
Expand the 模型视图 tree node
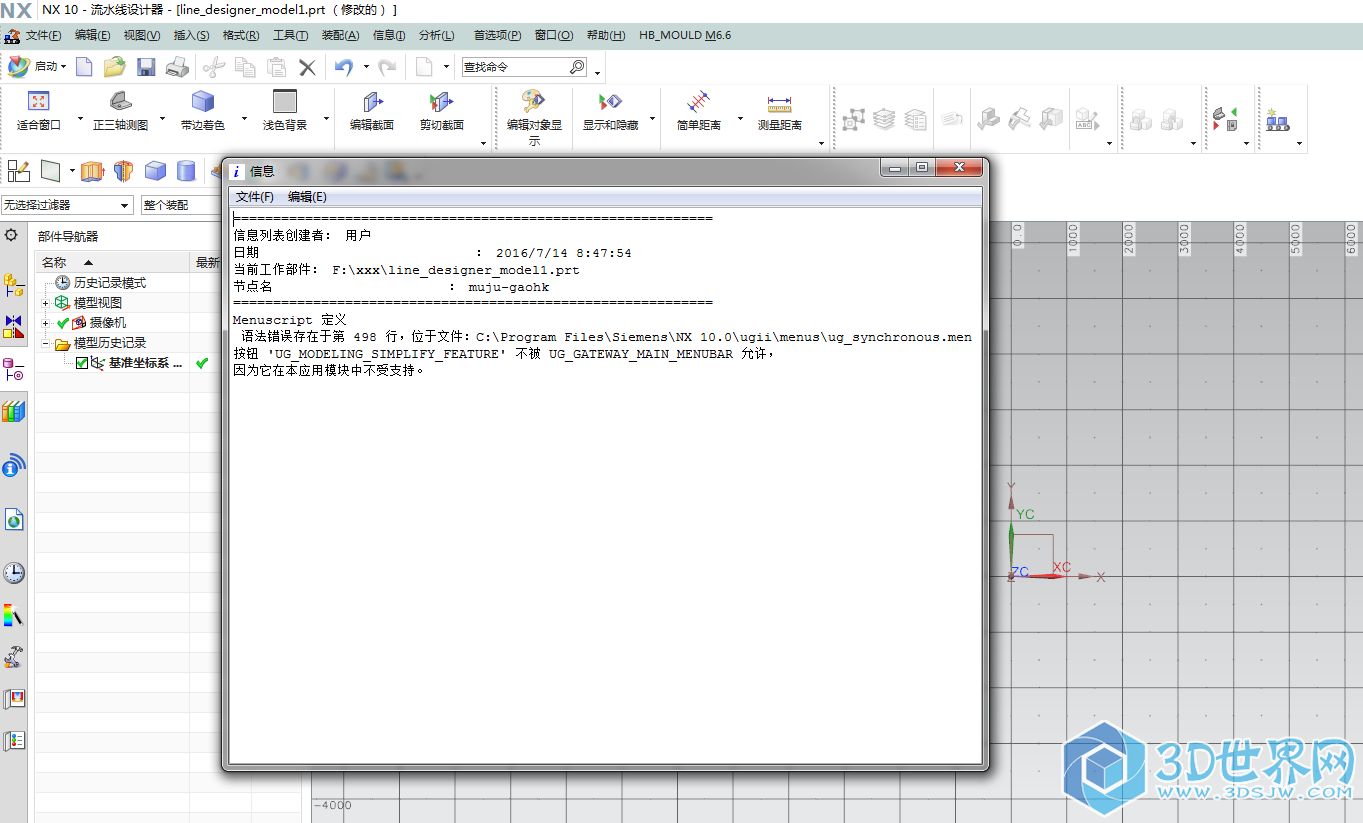click(45, 303)
